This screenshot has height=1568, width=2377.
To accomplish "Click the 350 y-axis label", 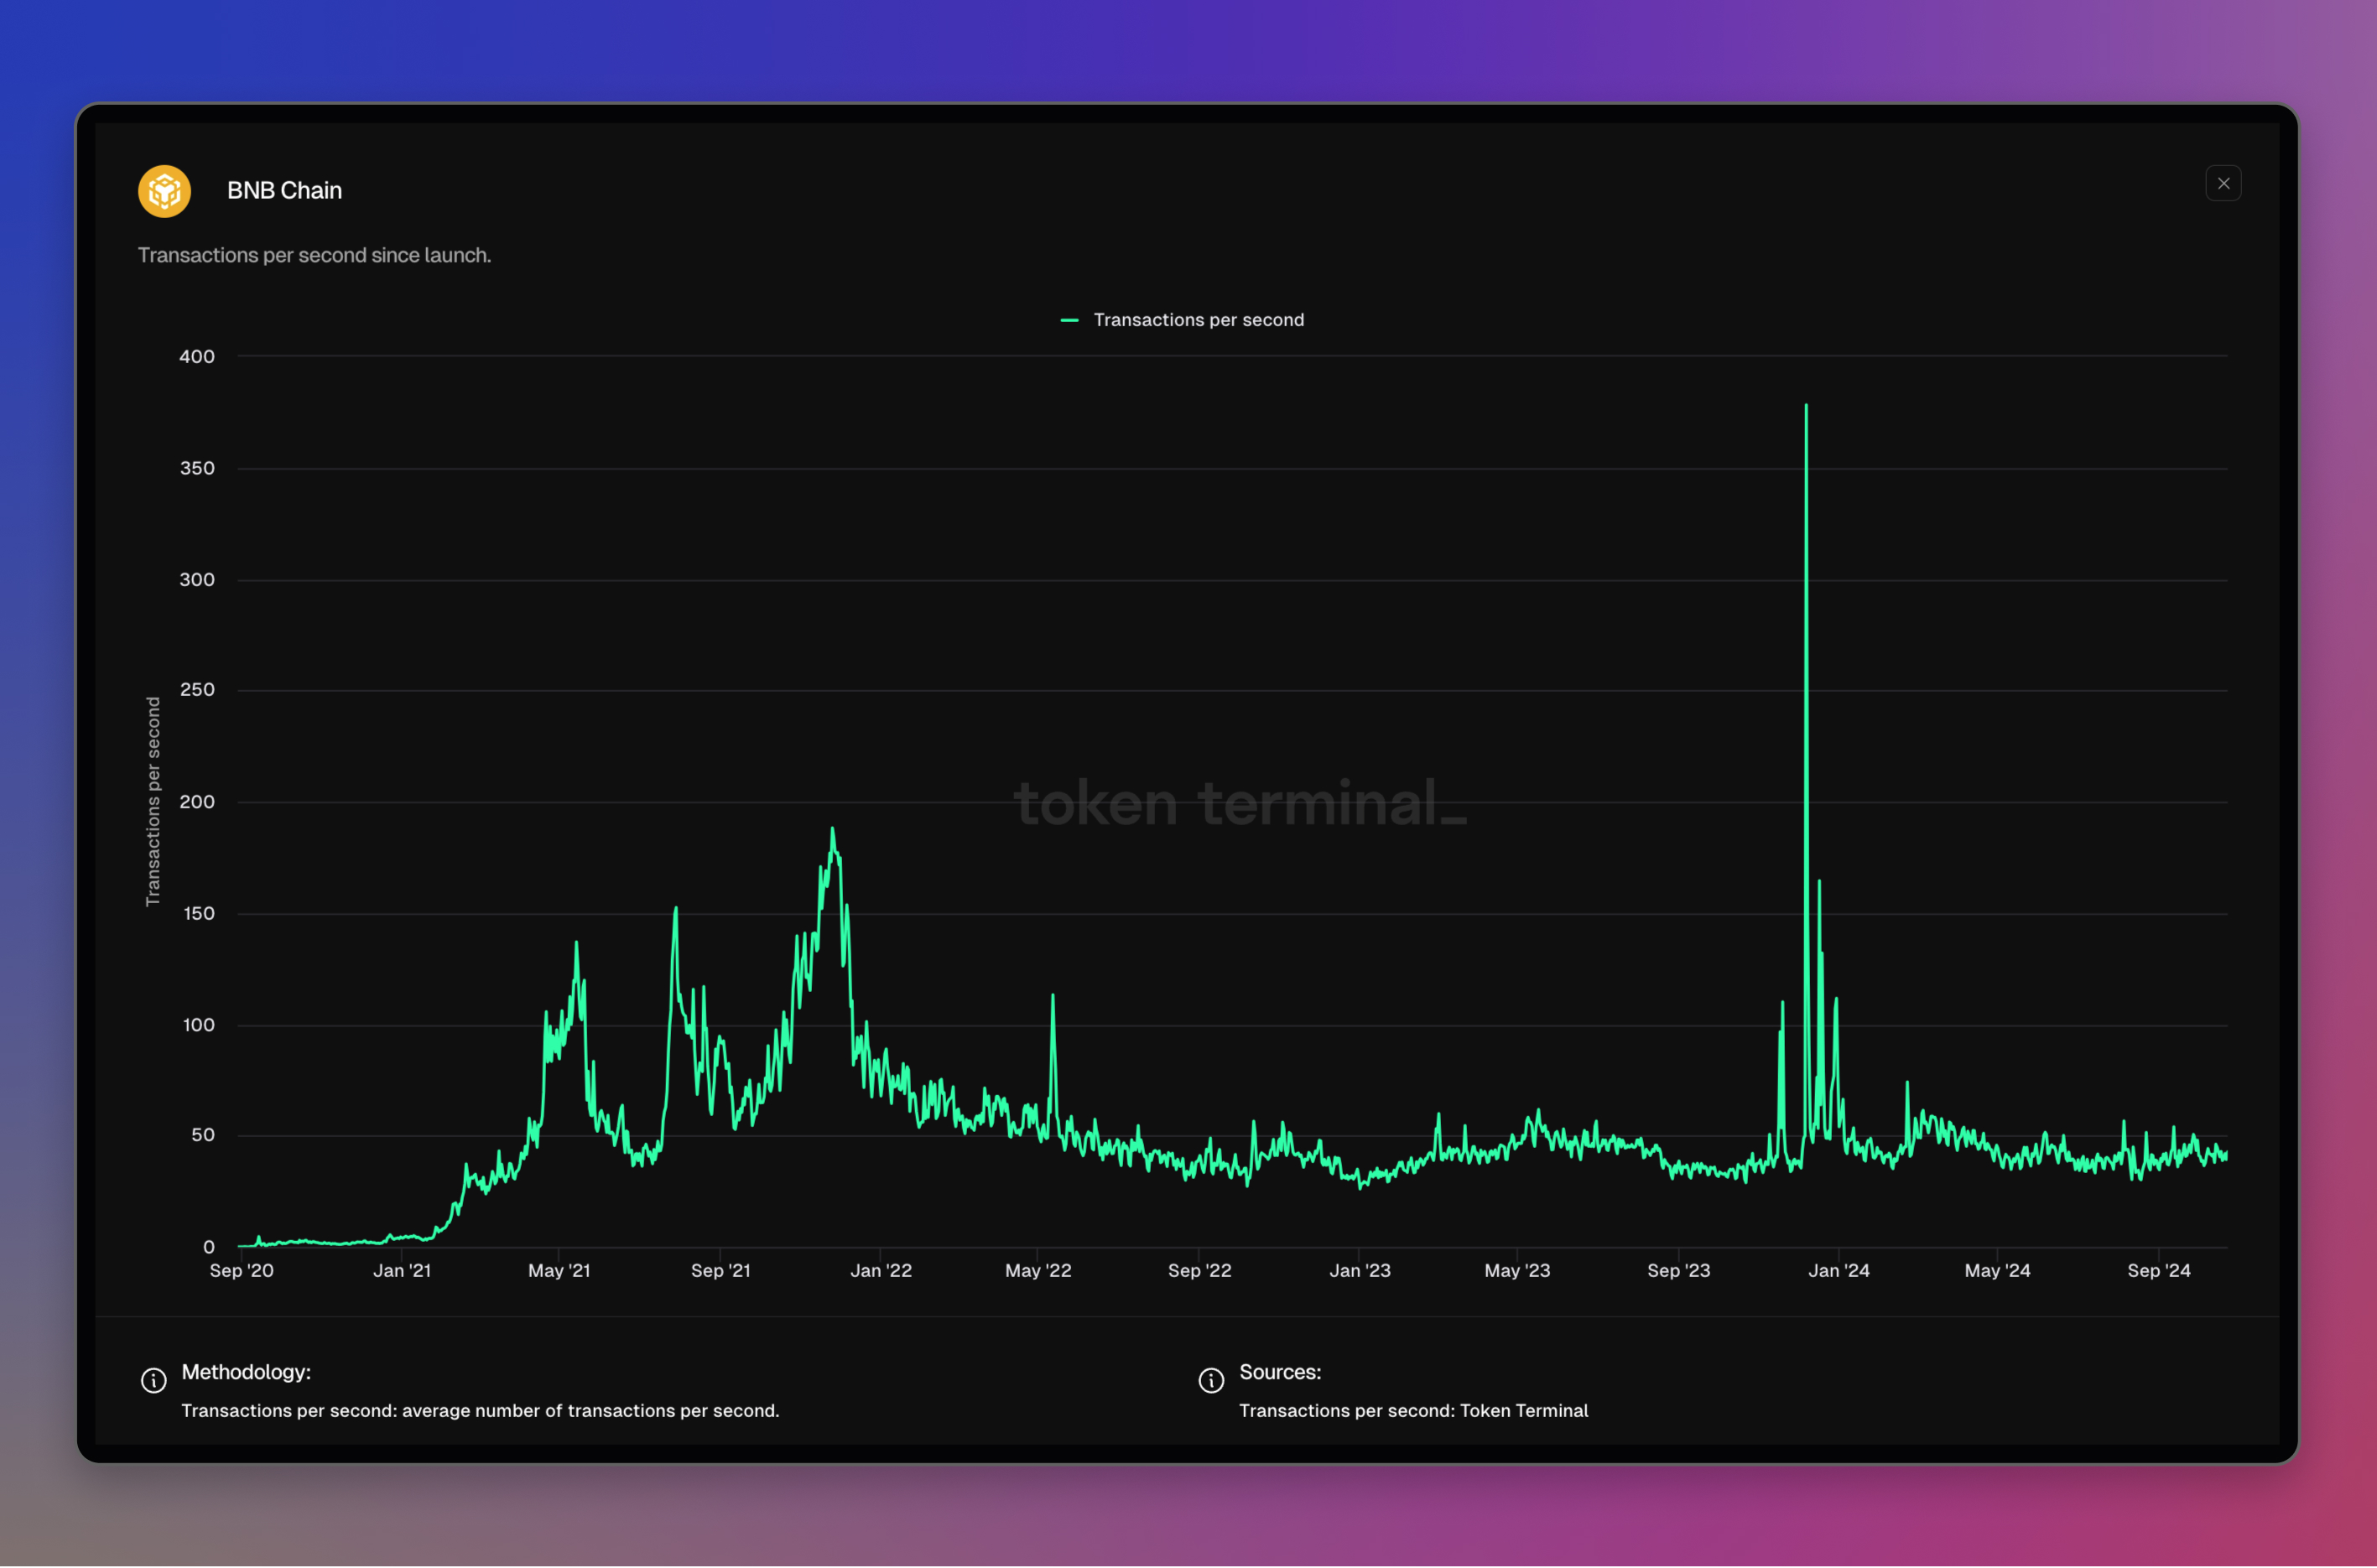I will point(197,468).
